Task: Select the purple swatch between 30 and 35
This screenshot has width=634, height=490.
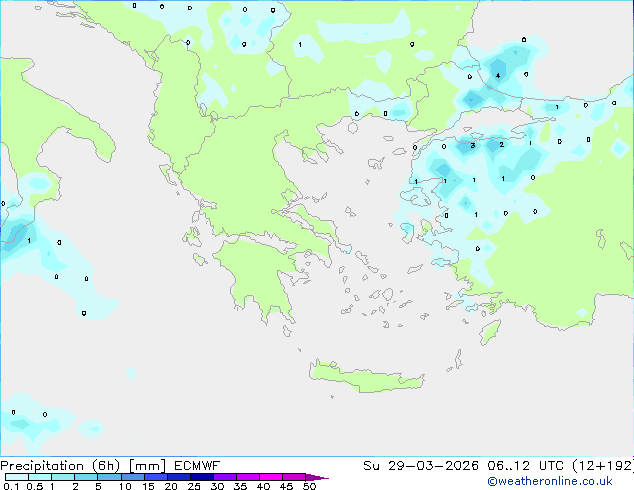Action: (x=225, y=477)
